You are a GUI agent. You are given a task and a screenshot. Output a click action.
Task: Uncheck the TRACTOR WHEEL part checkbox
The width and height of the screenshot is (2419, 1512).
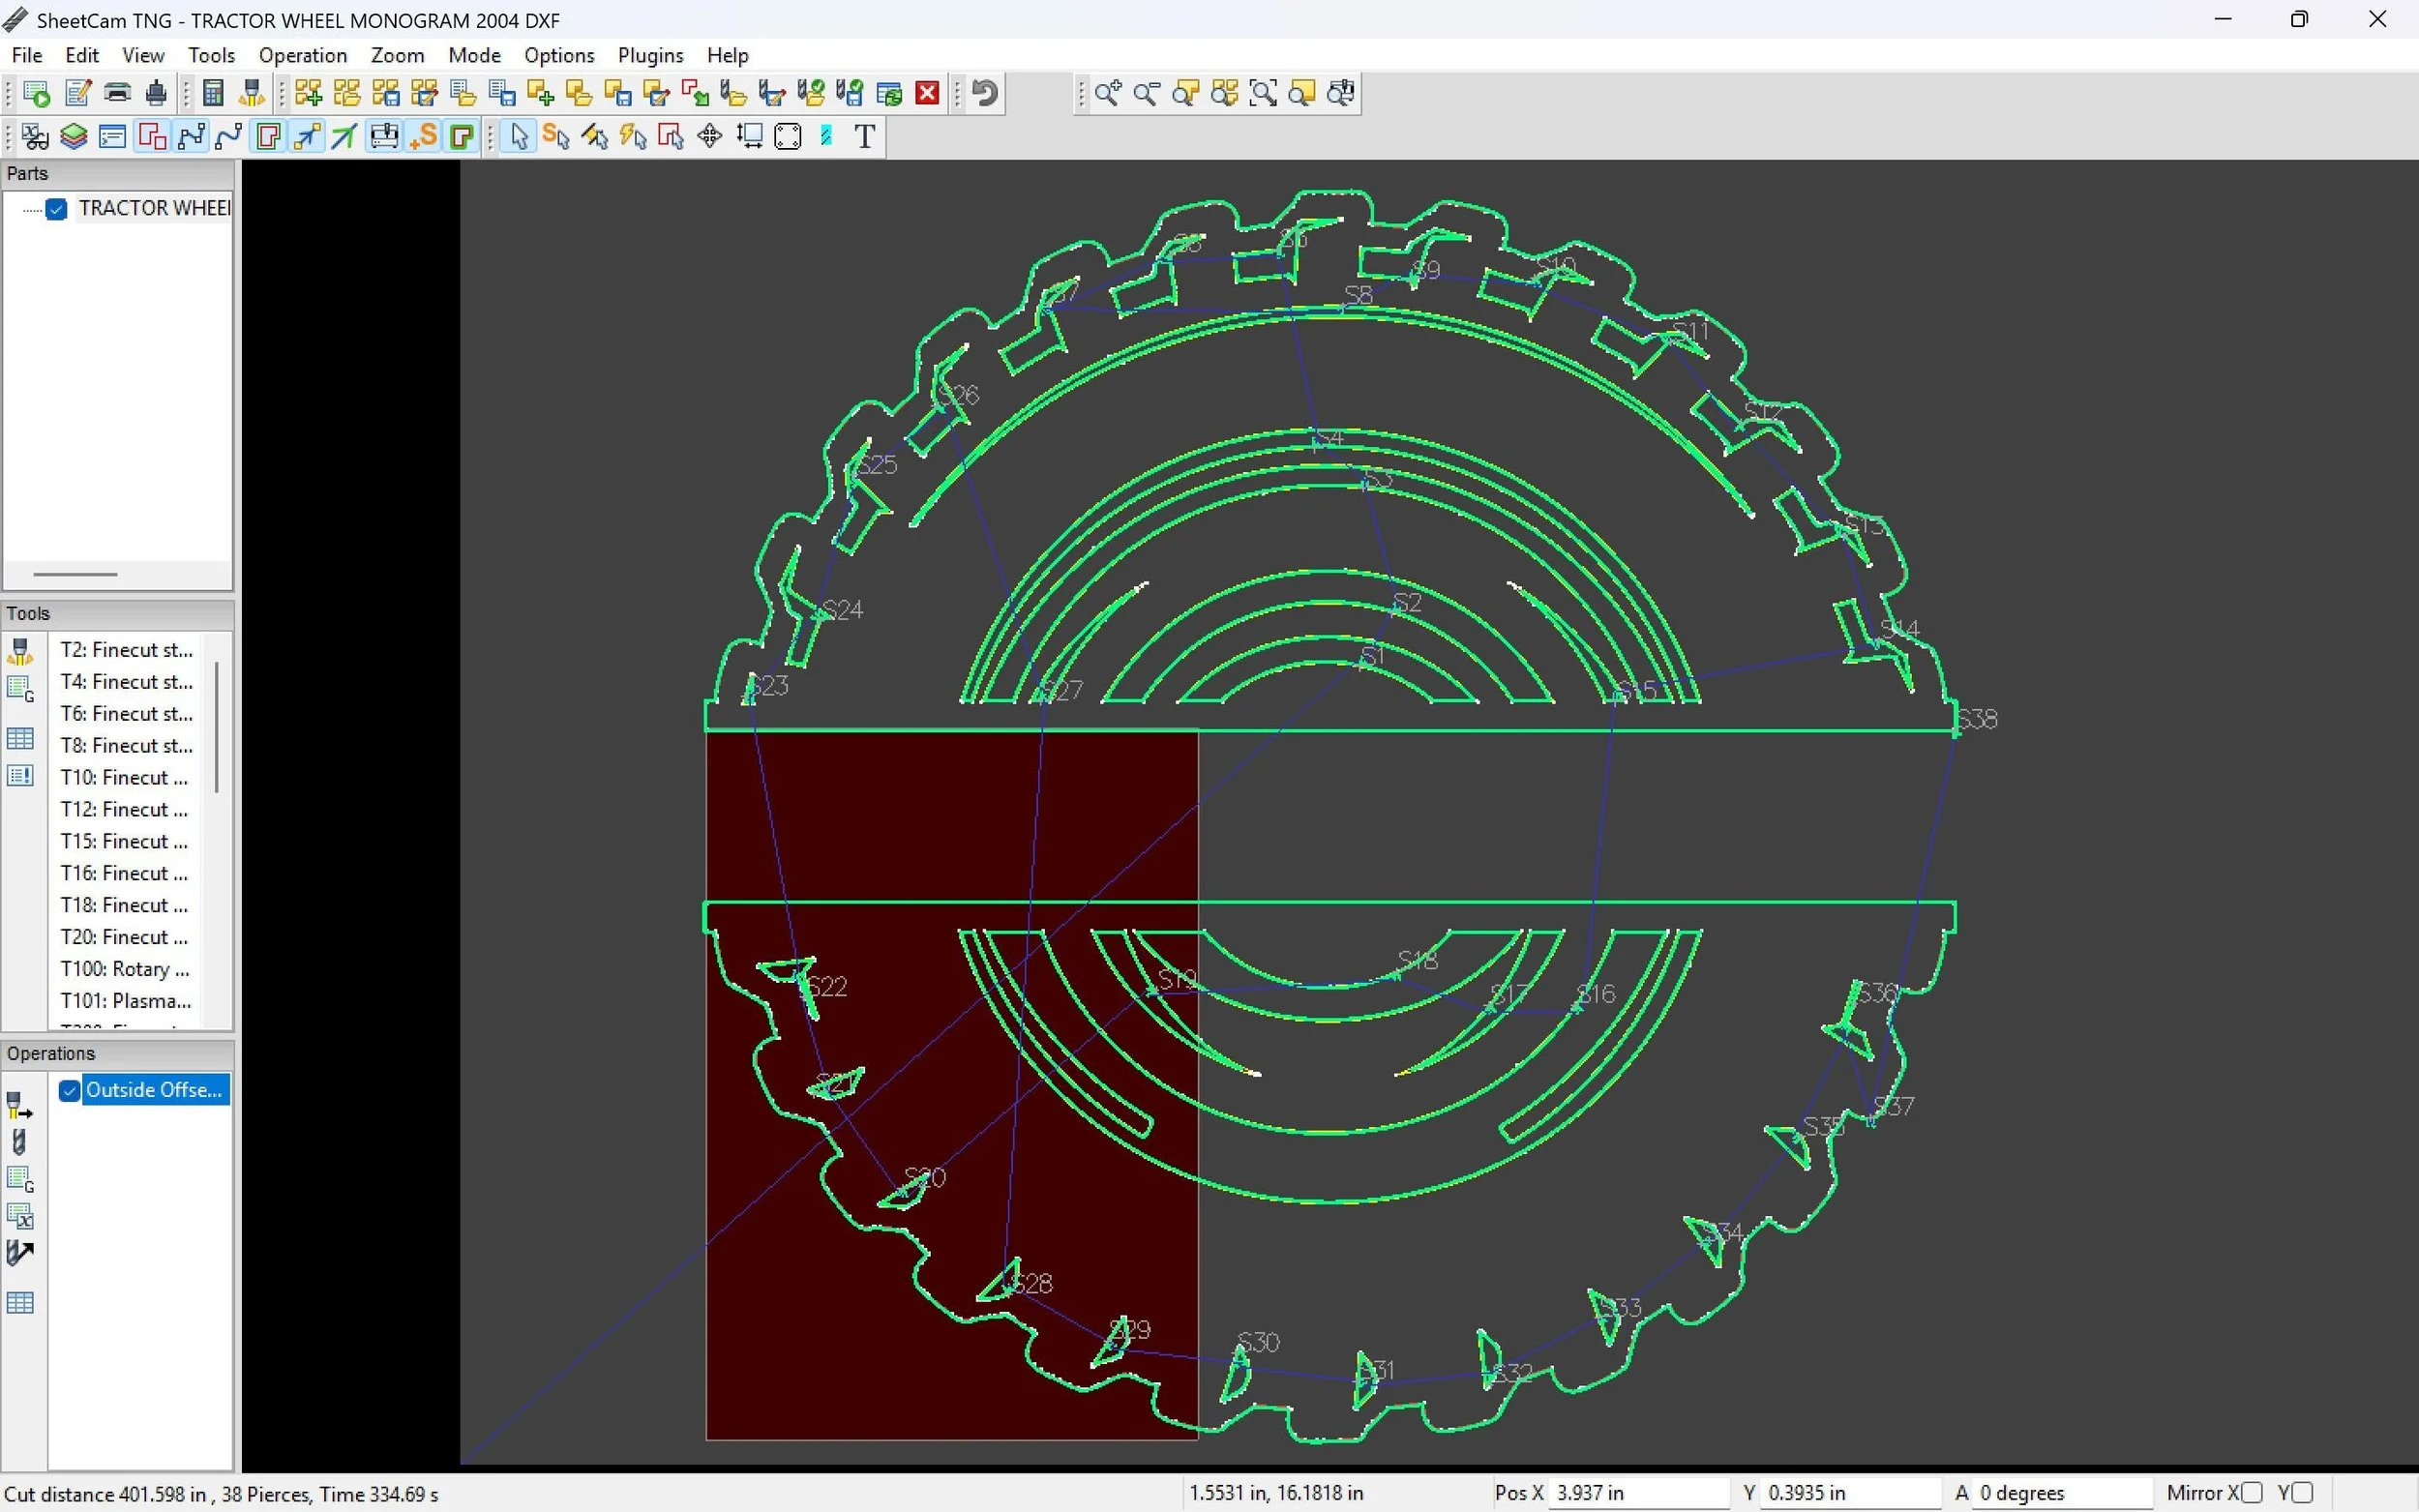(x=57, y=208)
